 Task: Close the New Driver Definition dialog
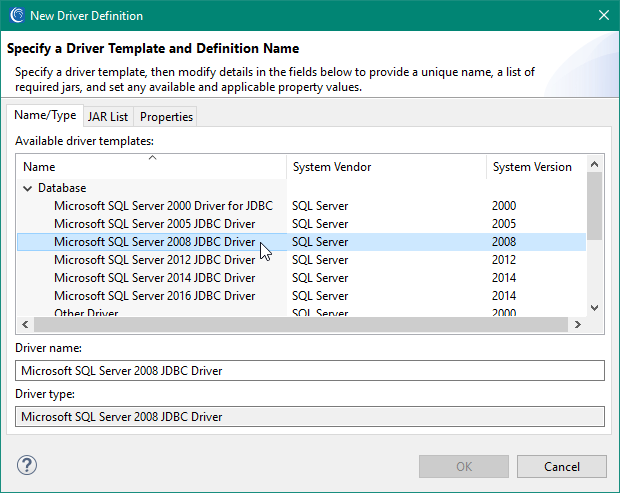pos(604,15)
